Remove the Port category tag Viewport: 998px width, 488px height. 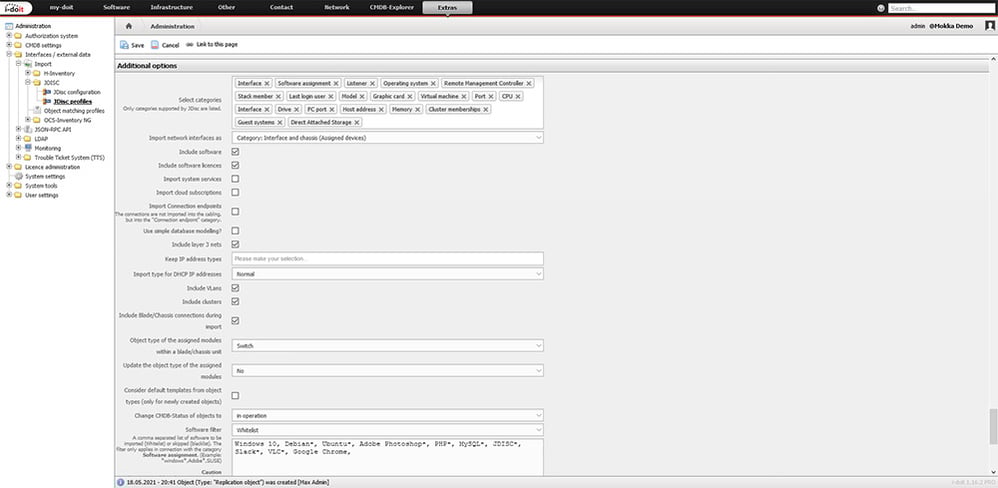[x=491, y=96]
